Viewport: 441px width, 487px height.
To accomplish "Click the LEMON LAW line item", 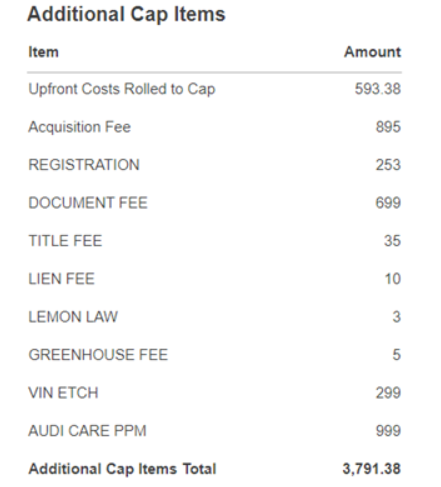I will [73, 317].
